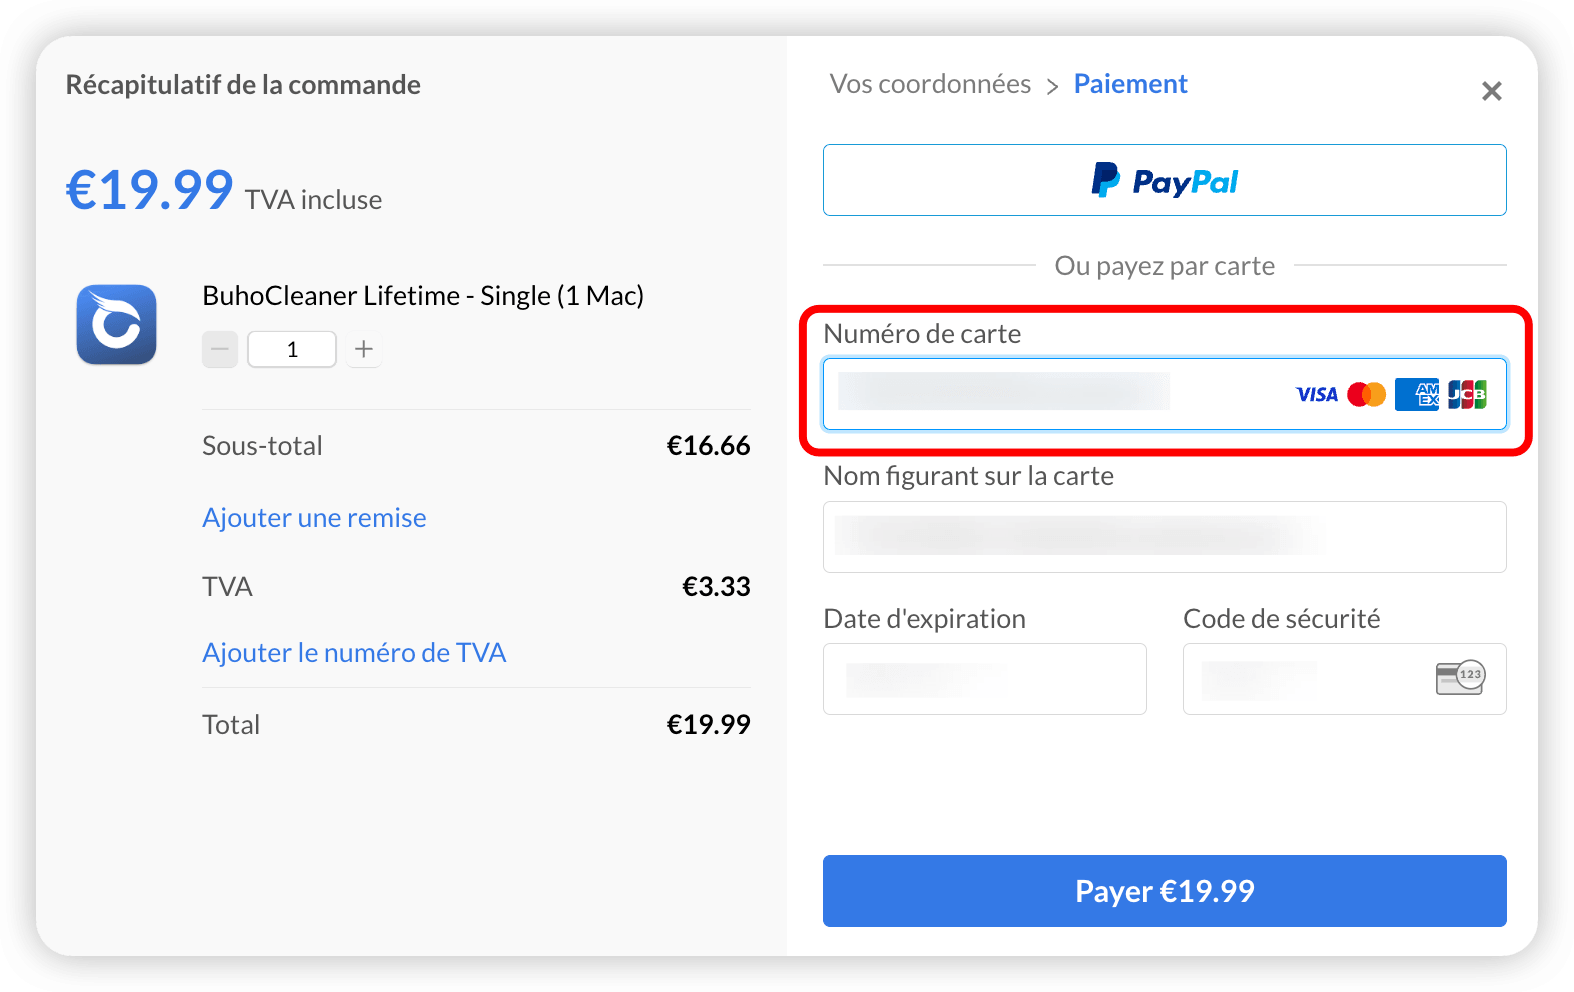Click the Visa card icon
The image size is (1574, 992).
[1317, 395]
